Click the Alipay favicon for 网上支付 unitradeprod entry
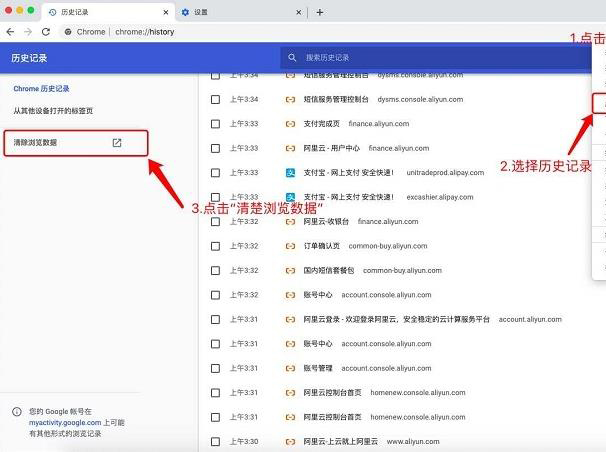Image resolution: width=606 pixels, height=452 pixels. point(290,173)
